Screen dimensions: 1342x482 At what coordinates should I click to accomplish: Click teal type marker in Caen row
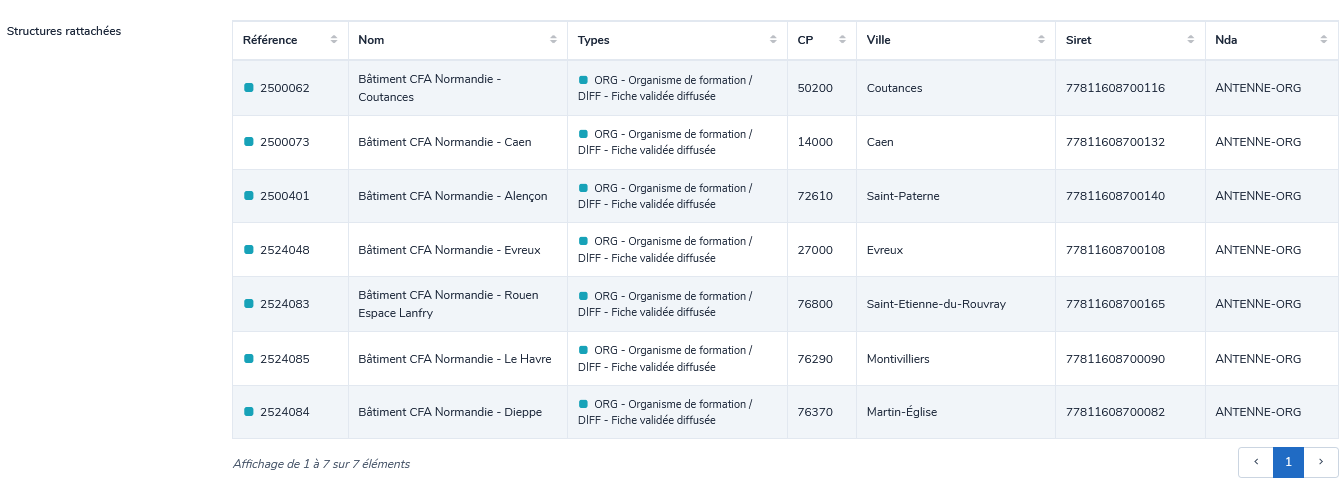coord(583,134)
